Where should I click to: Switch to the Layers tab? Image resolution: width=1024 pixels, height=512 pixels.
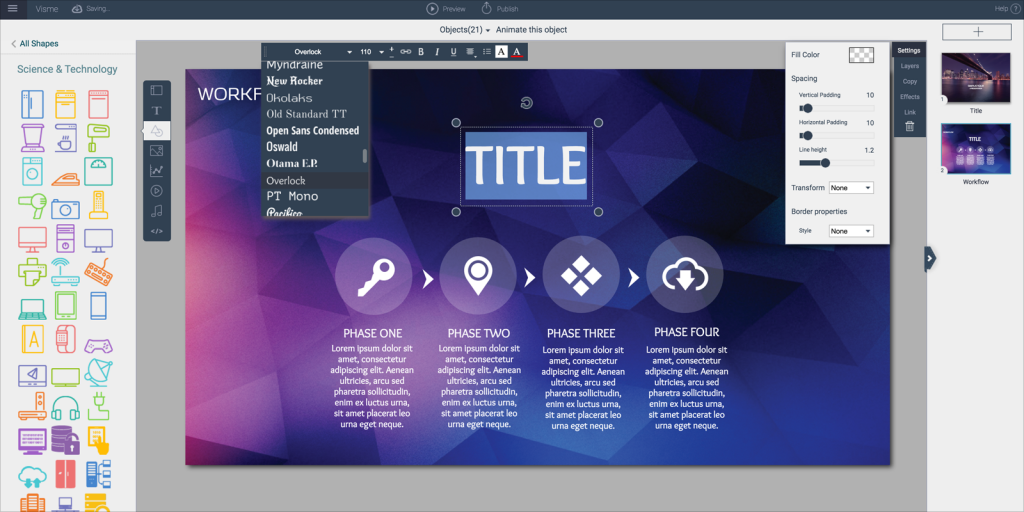click(x=909, y=66)
